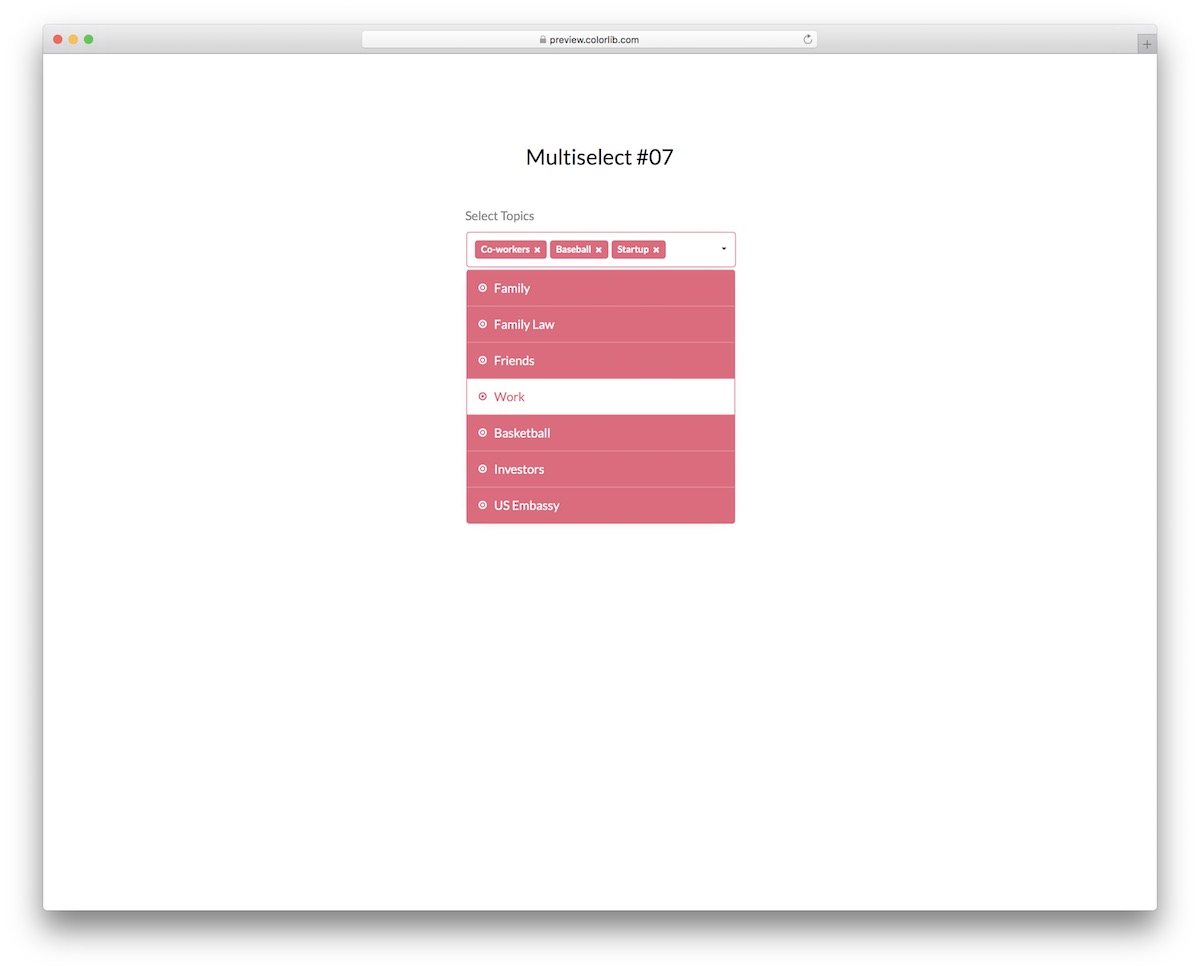Collapse the Select Topics dropdown arrow
Image resolution: width=1200 pixels, height=972 pixels.
point(723,249)
